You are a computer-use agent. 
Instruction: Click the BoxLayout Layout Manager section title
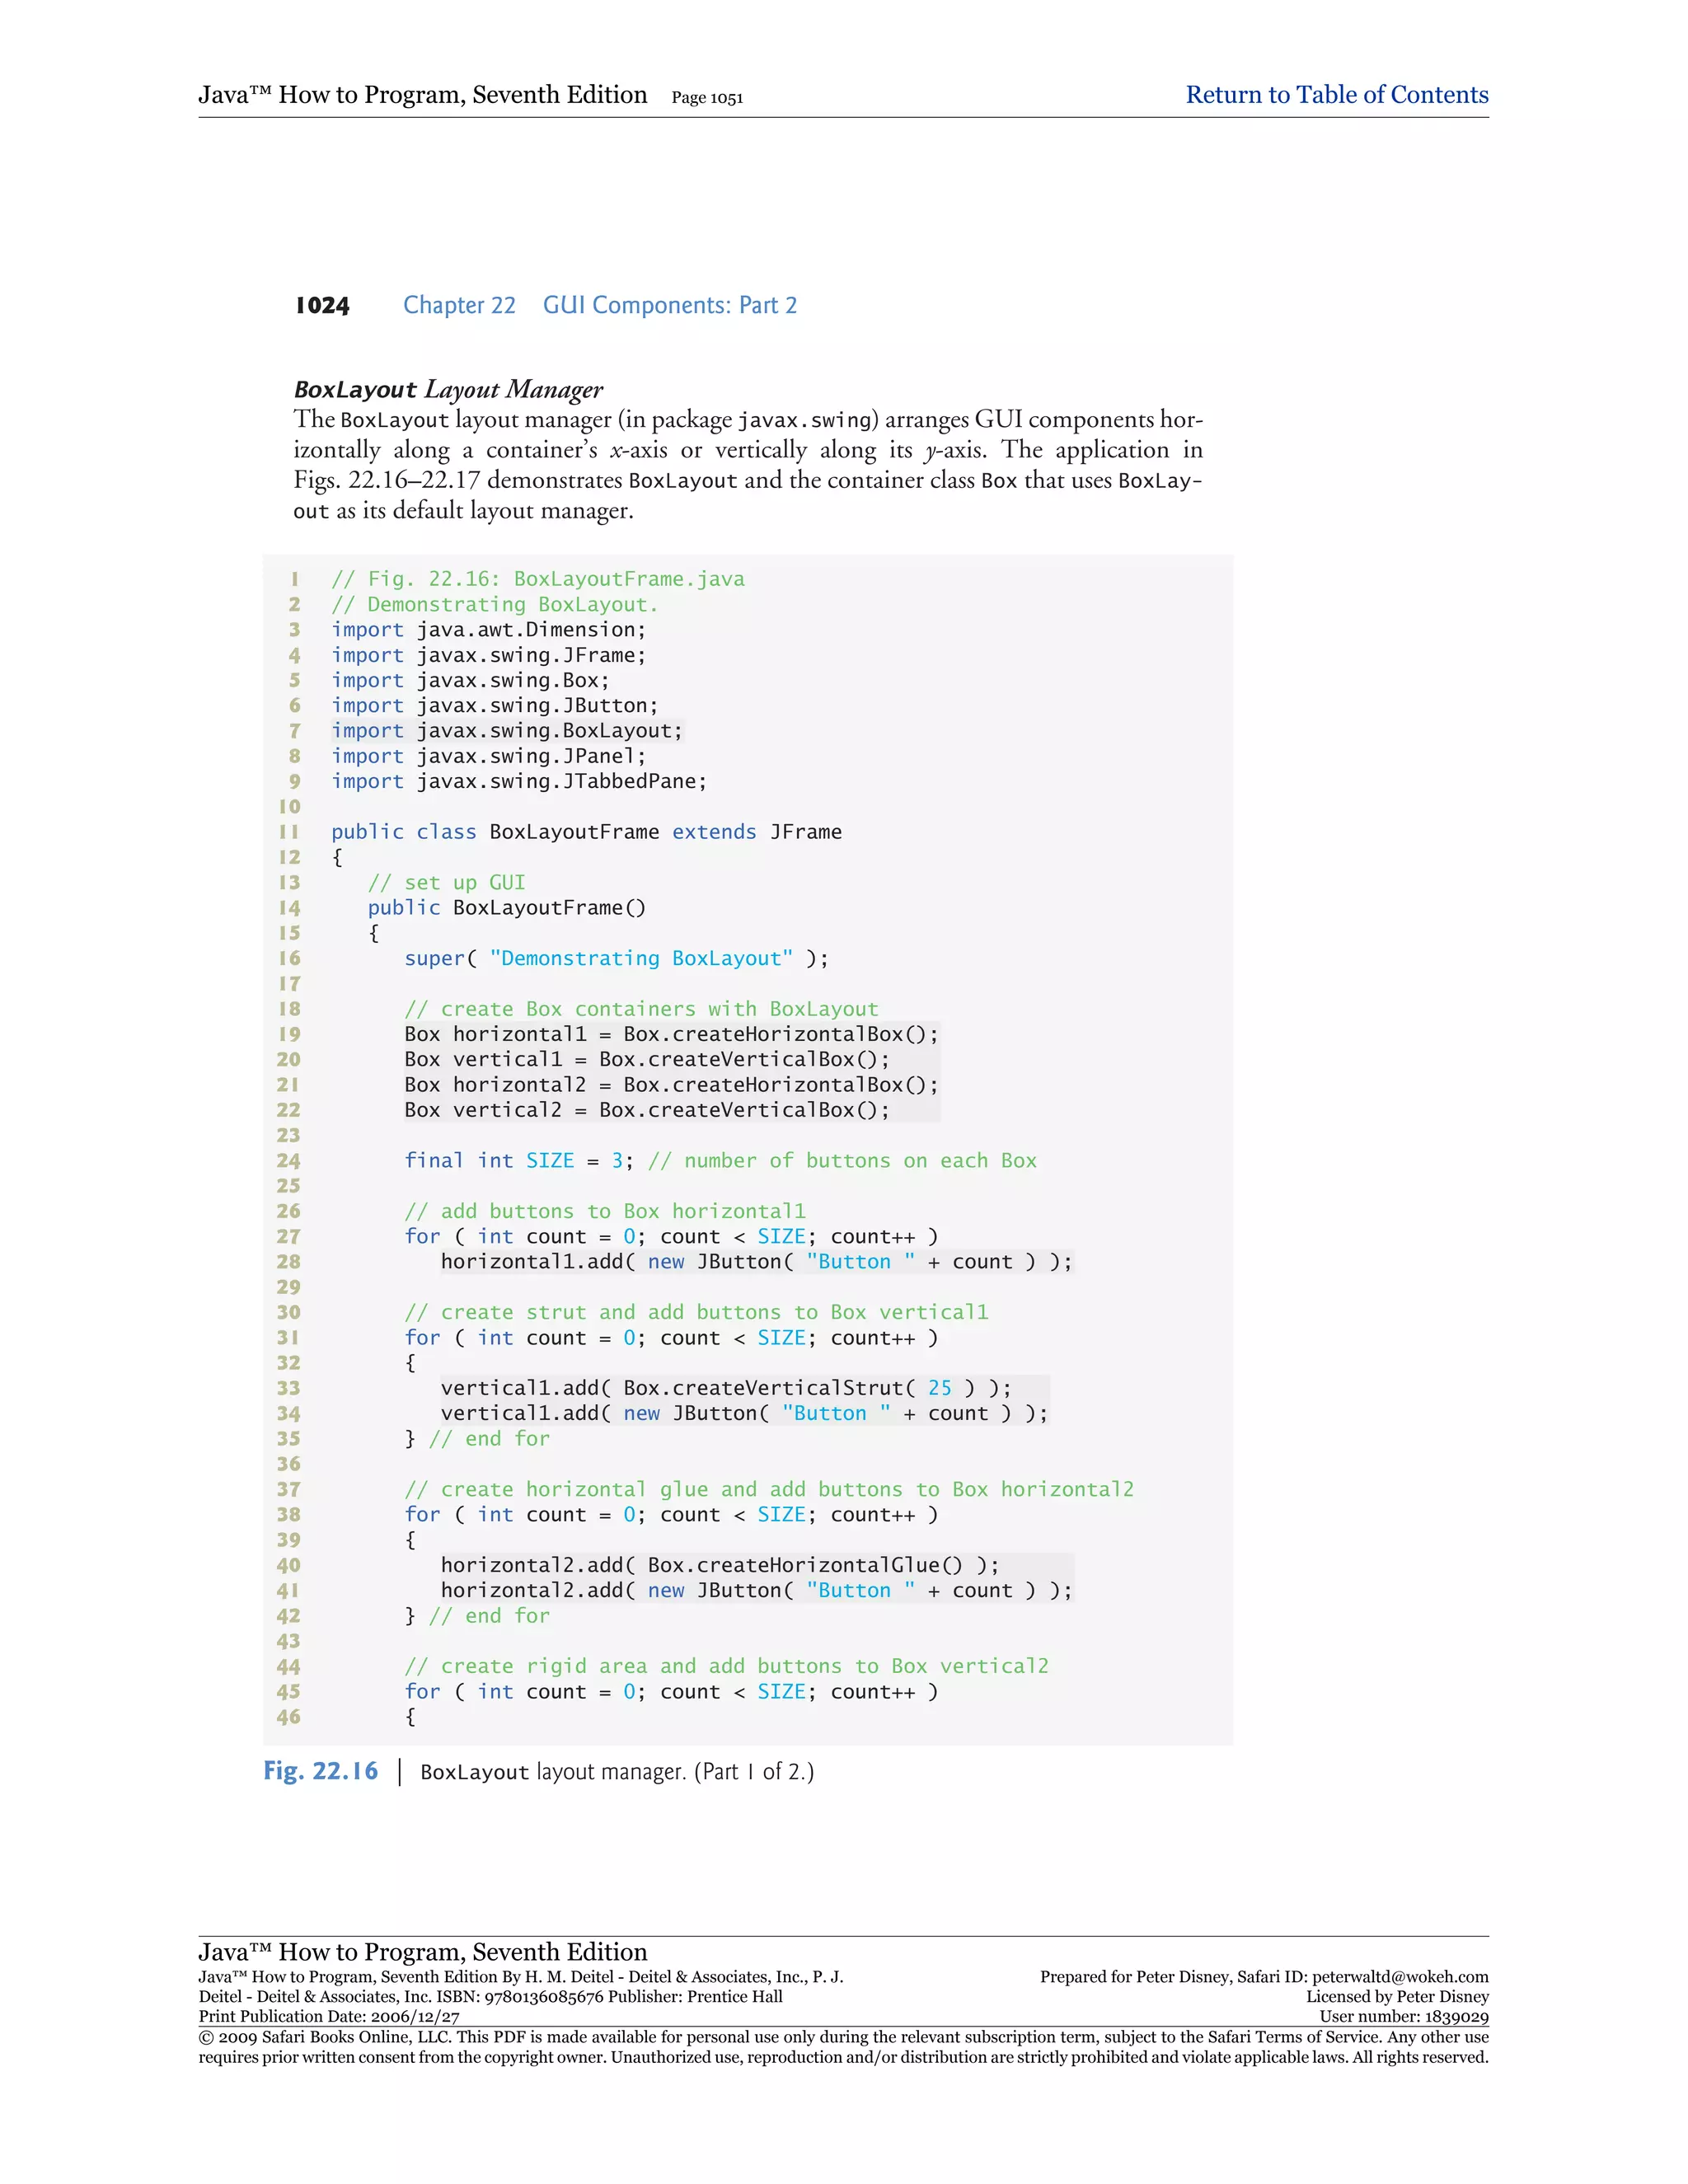448,389
